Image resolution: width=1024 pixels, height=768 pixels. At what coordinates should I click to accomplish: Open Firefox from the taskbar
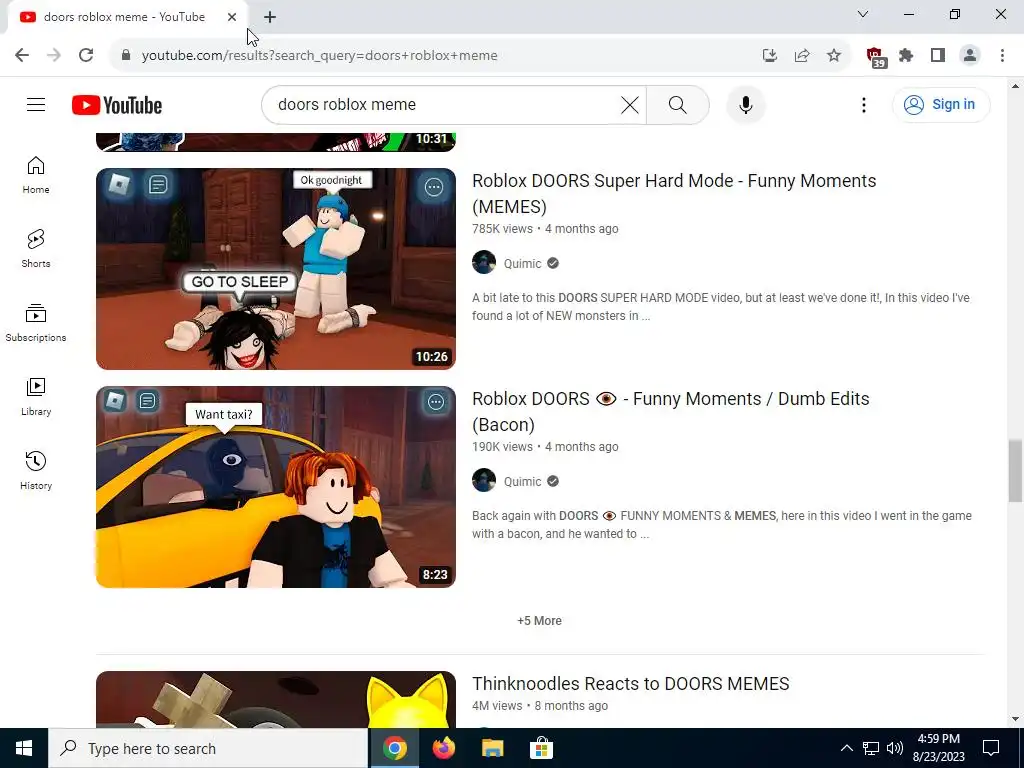444,748
